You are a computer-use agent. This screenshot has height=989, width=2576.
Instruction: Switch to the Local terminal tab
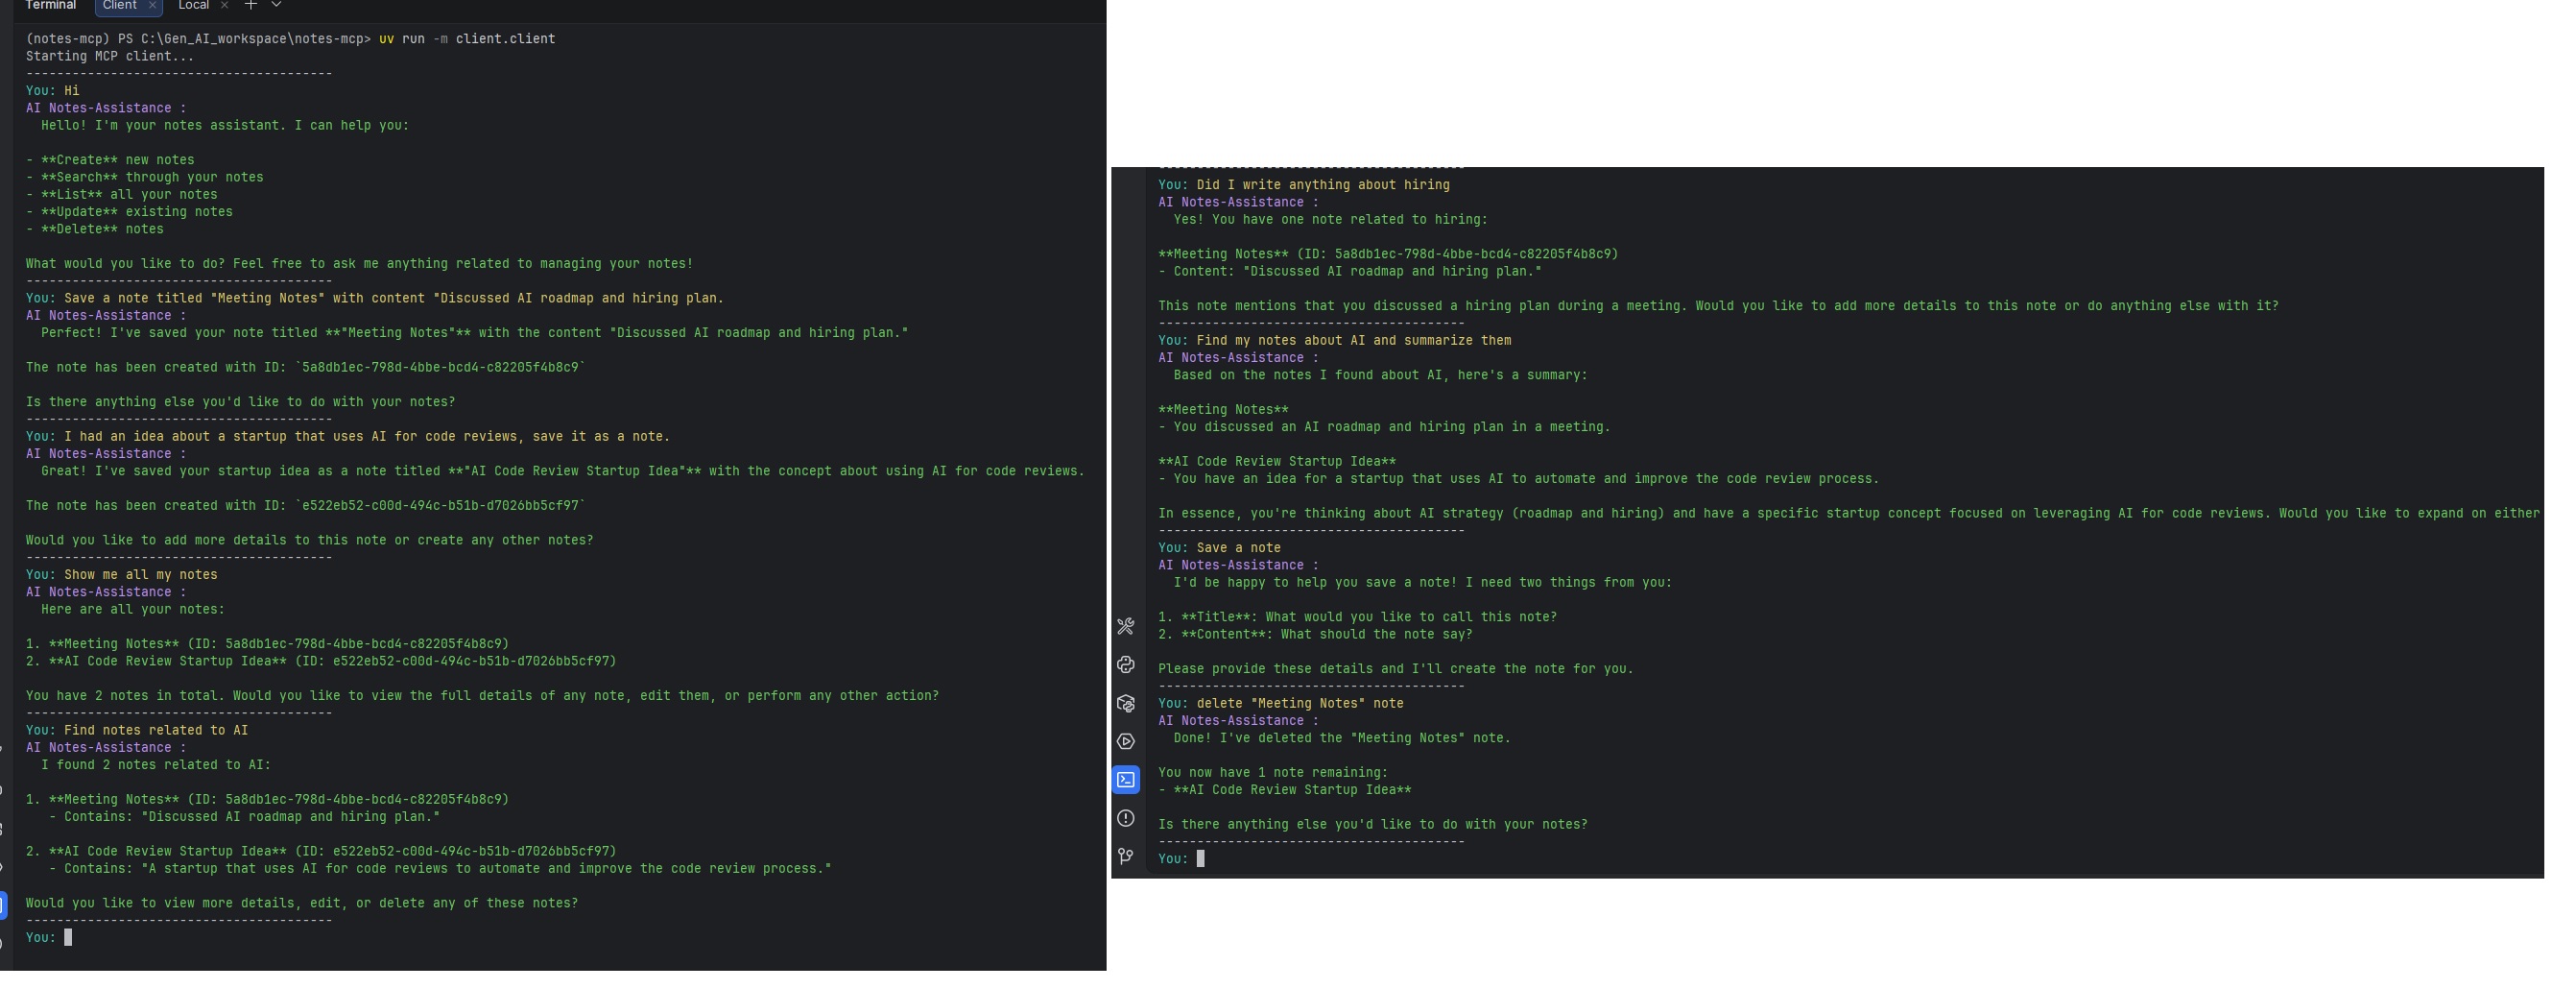[x=194, y=5]
